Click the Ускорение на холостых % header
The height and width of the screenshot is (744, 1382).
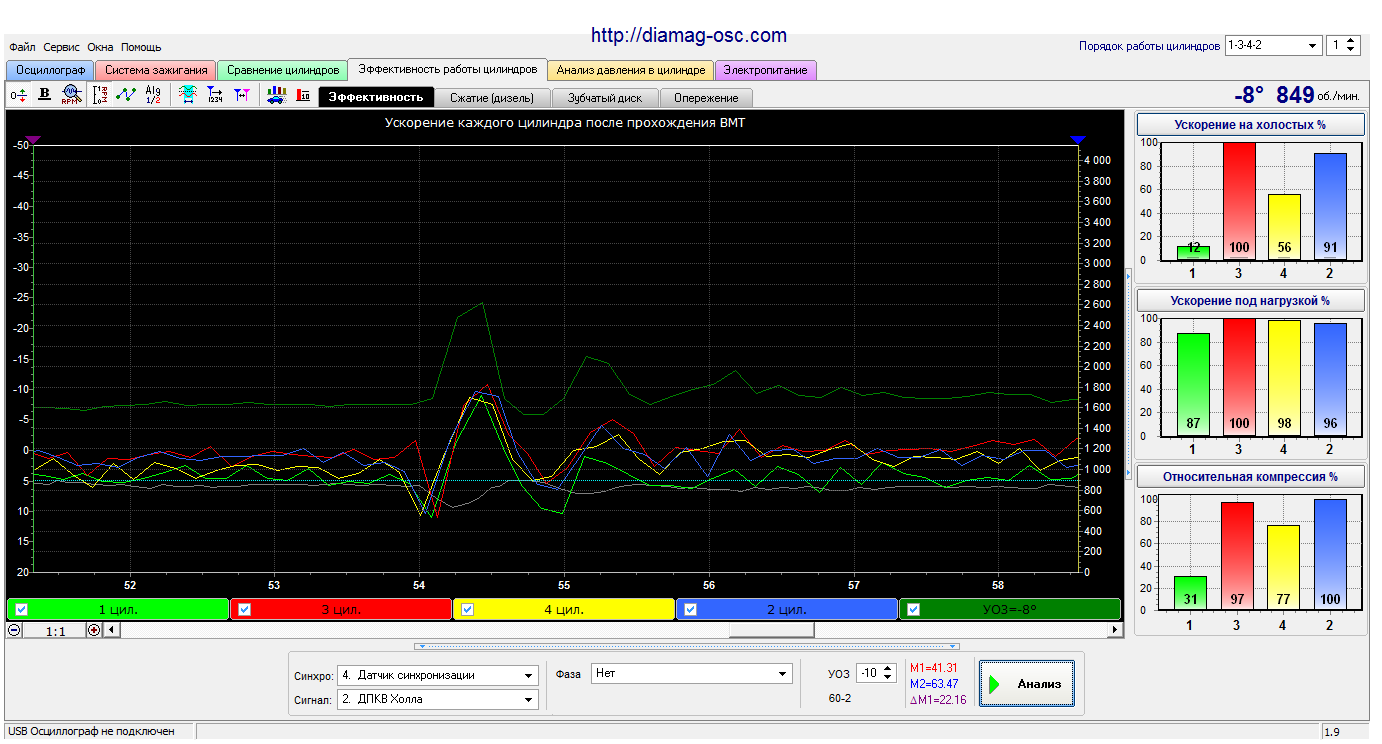pyautogui.click(x=1251, y=125)
